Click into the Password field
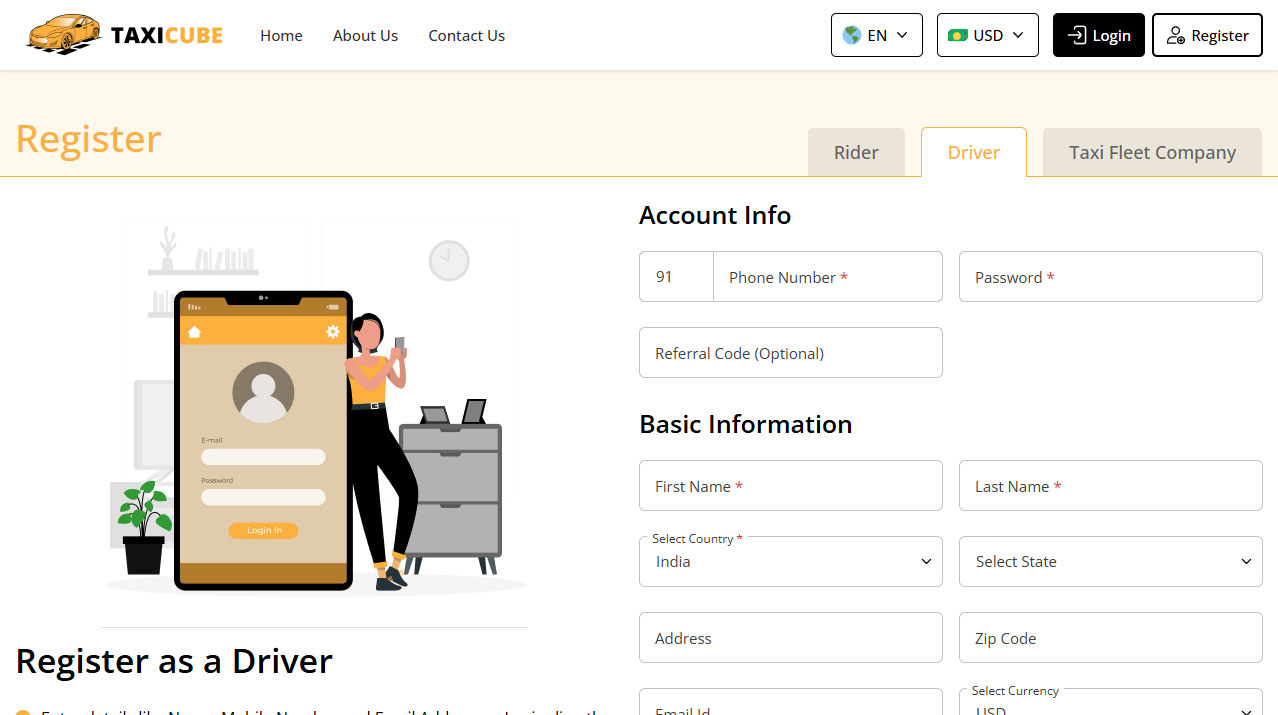 click(1110, 277)
